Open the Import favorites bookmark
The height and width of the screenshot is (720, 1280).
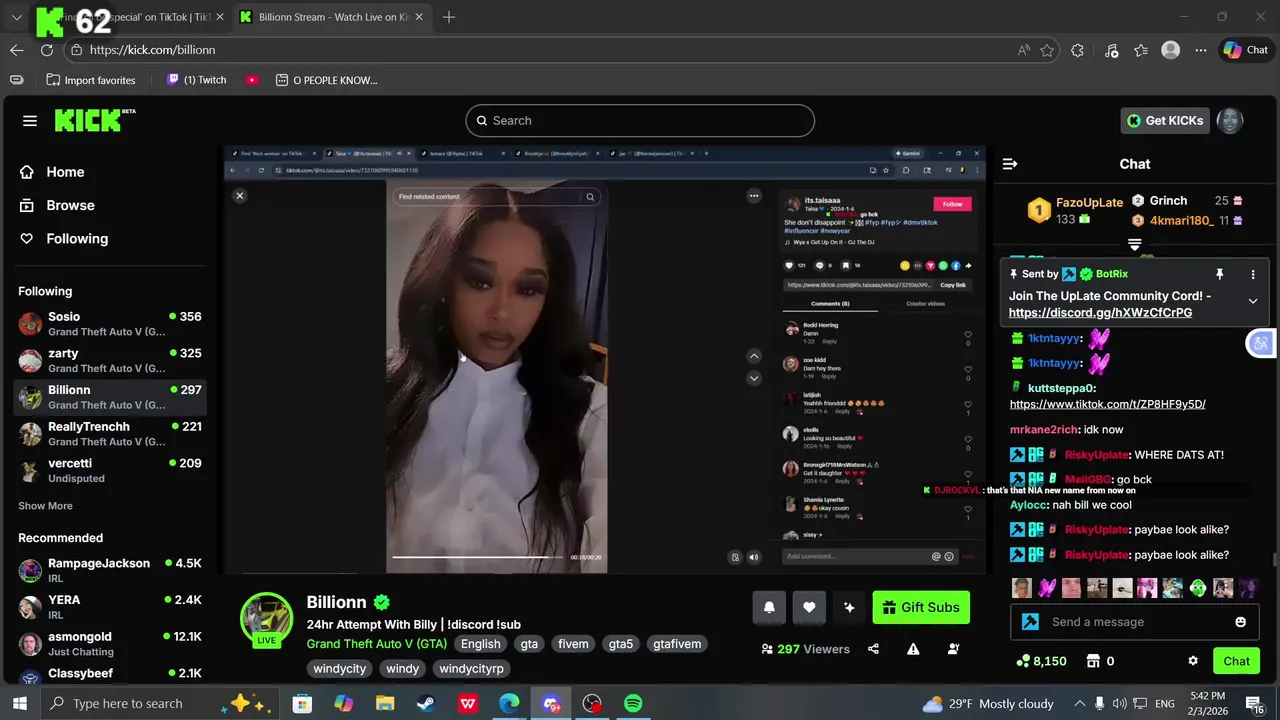click(x=90, y=80)
